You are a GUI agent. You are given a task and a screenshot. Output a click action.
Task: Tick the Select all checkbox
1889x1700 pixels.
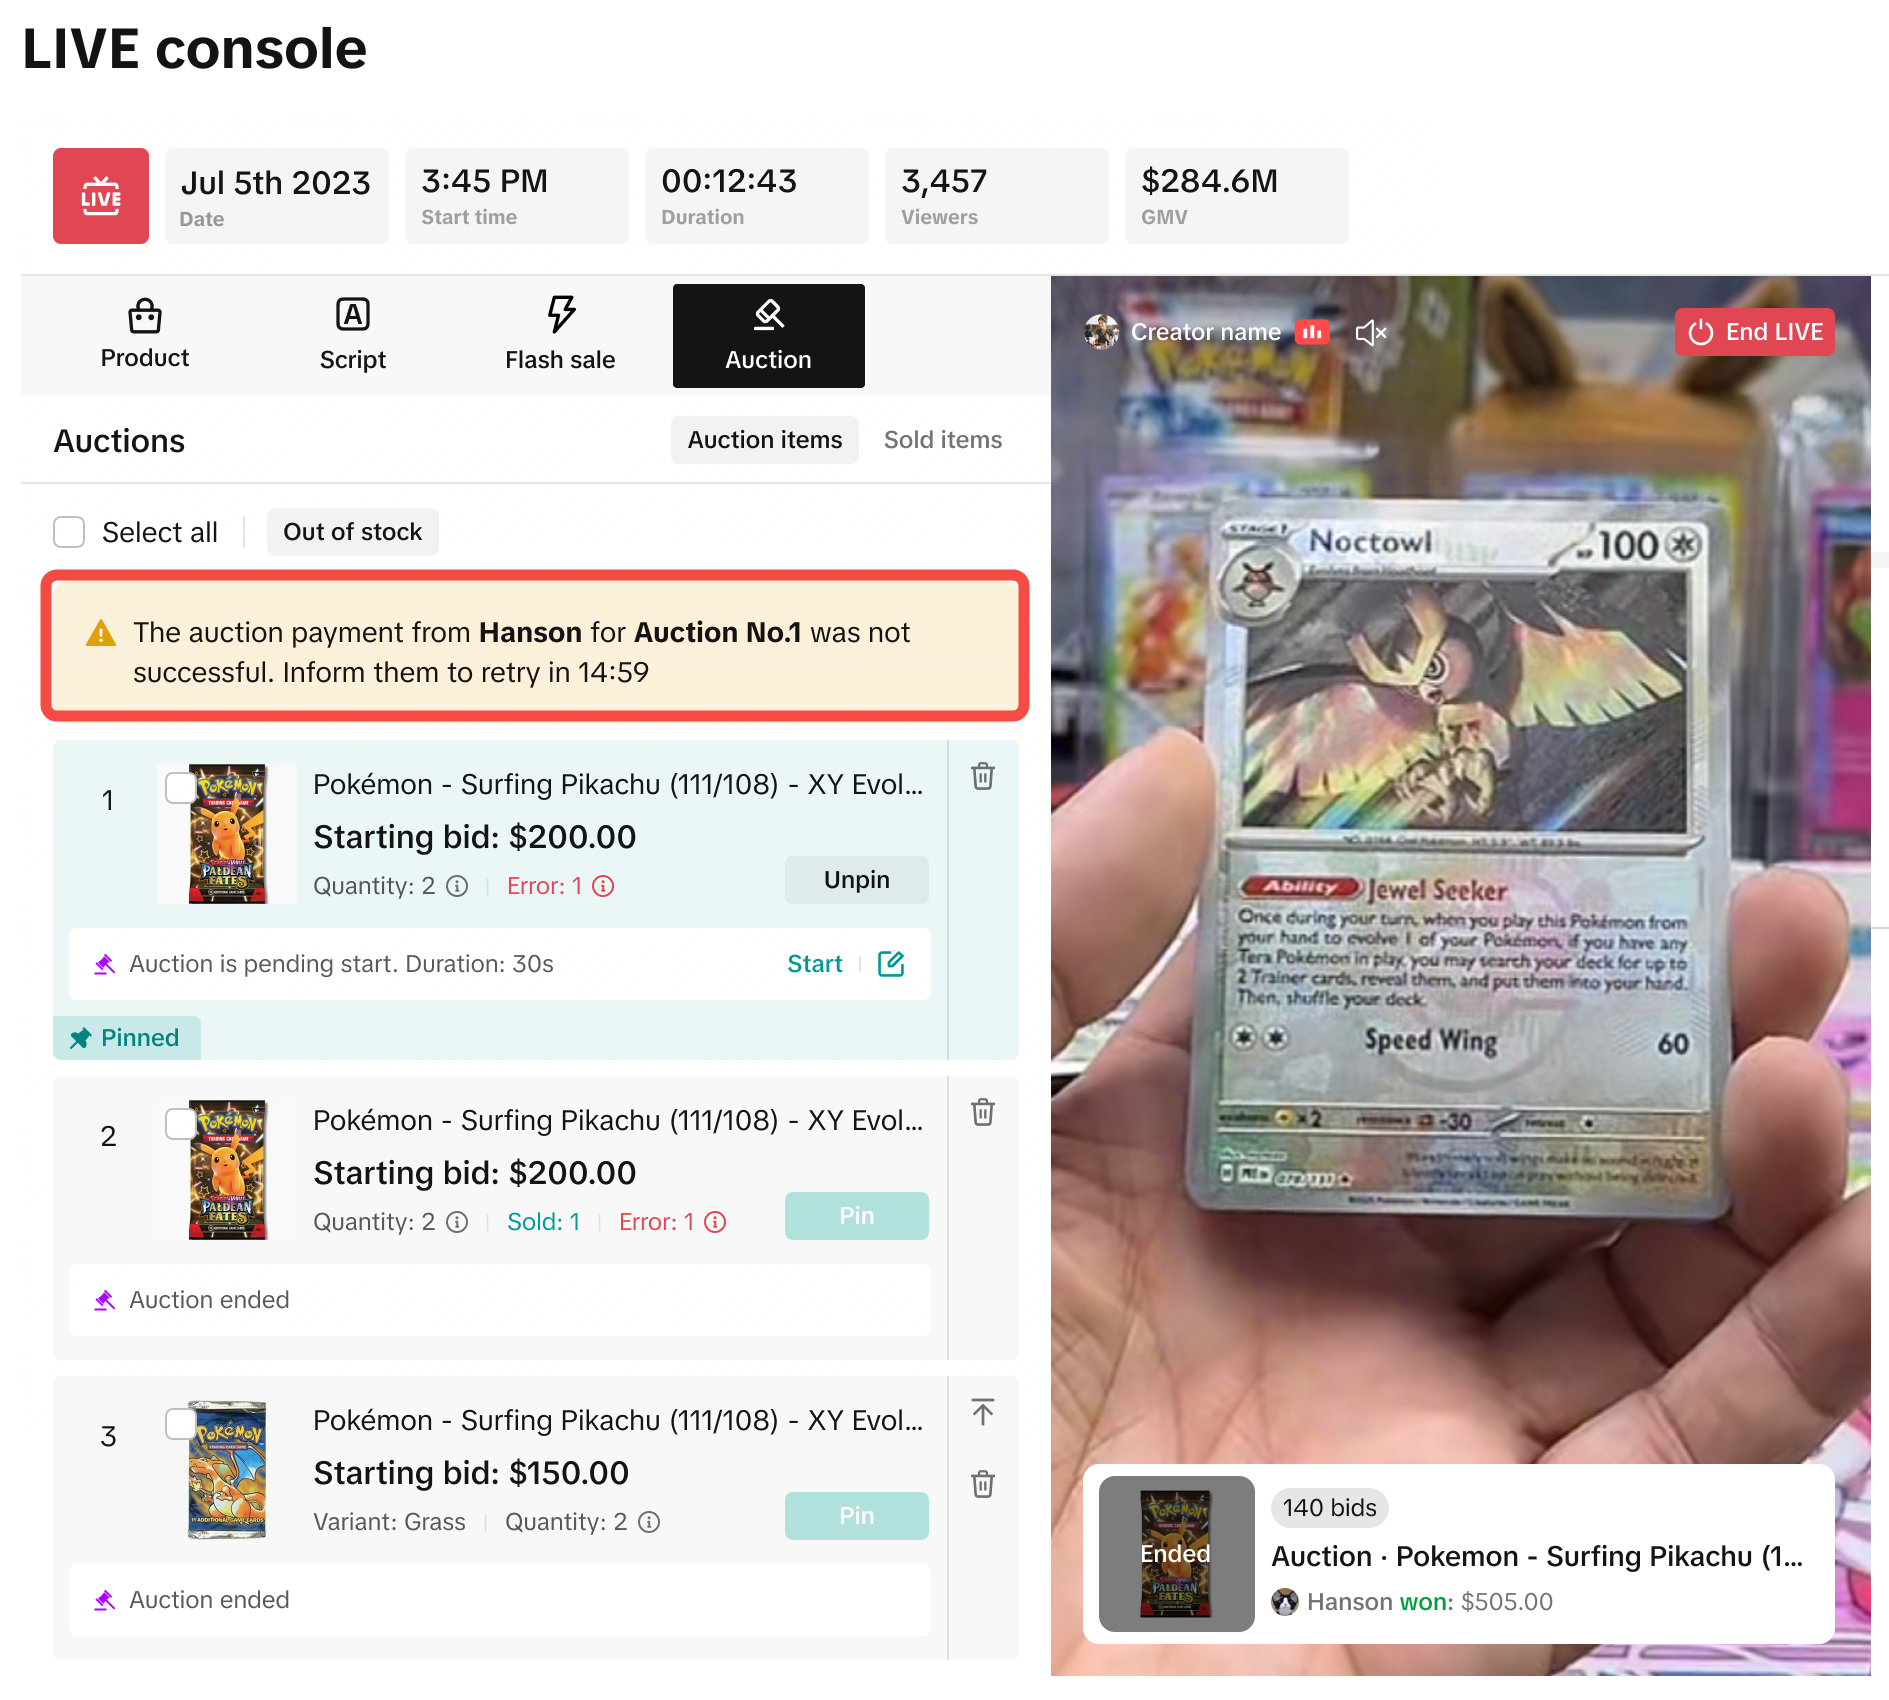click(x=69, y=532)
